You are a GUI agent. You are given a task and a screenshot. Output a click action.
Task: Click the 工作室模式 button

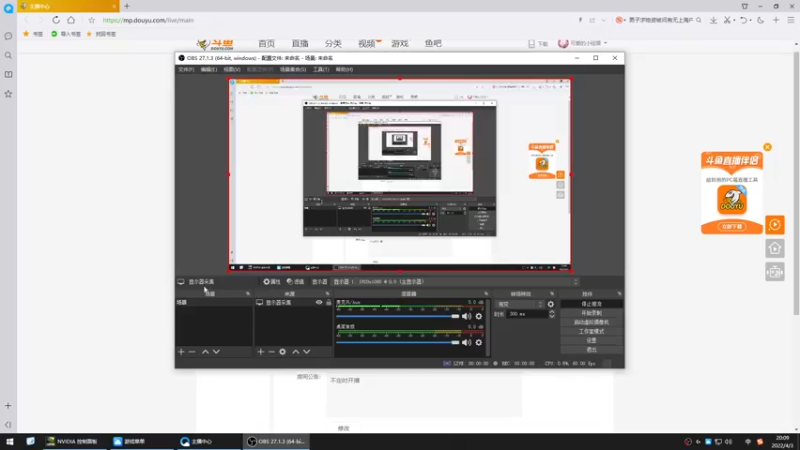click(x=591, y=331)
